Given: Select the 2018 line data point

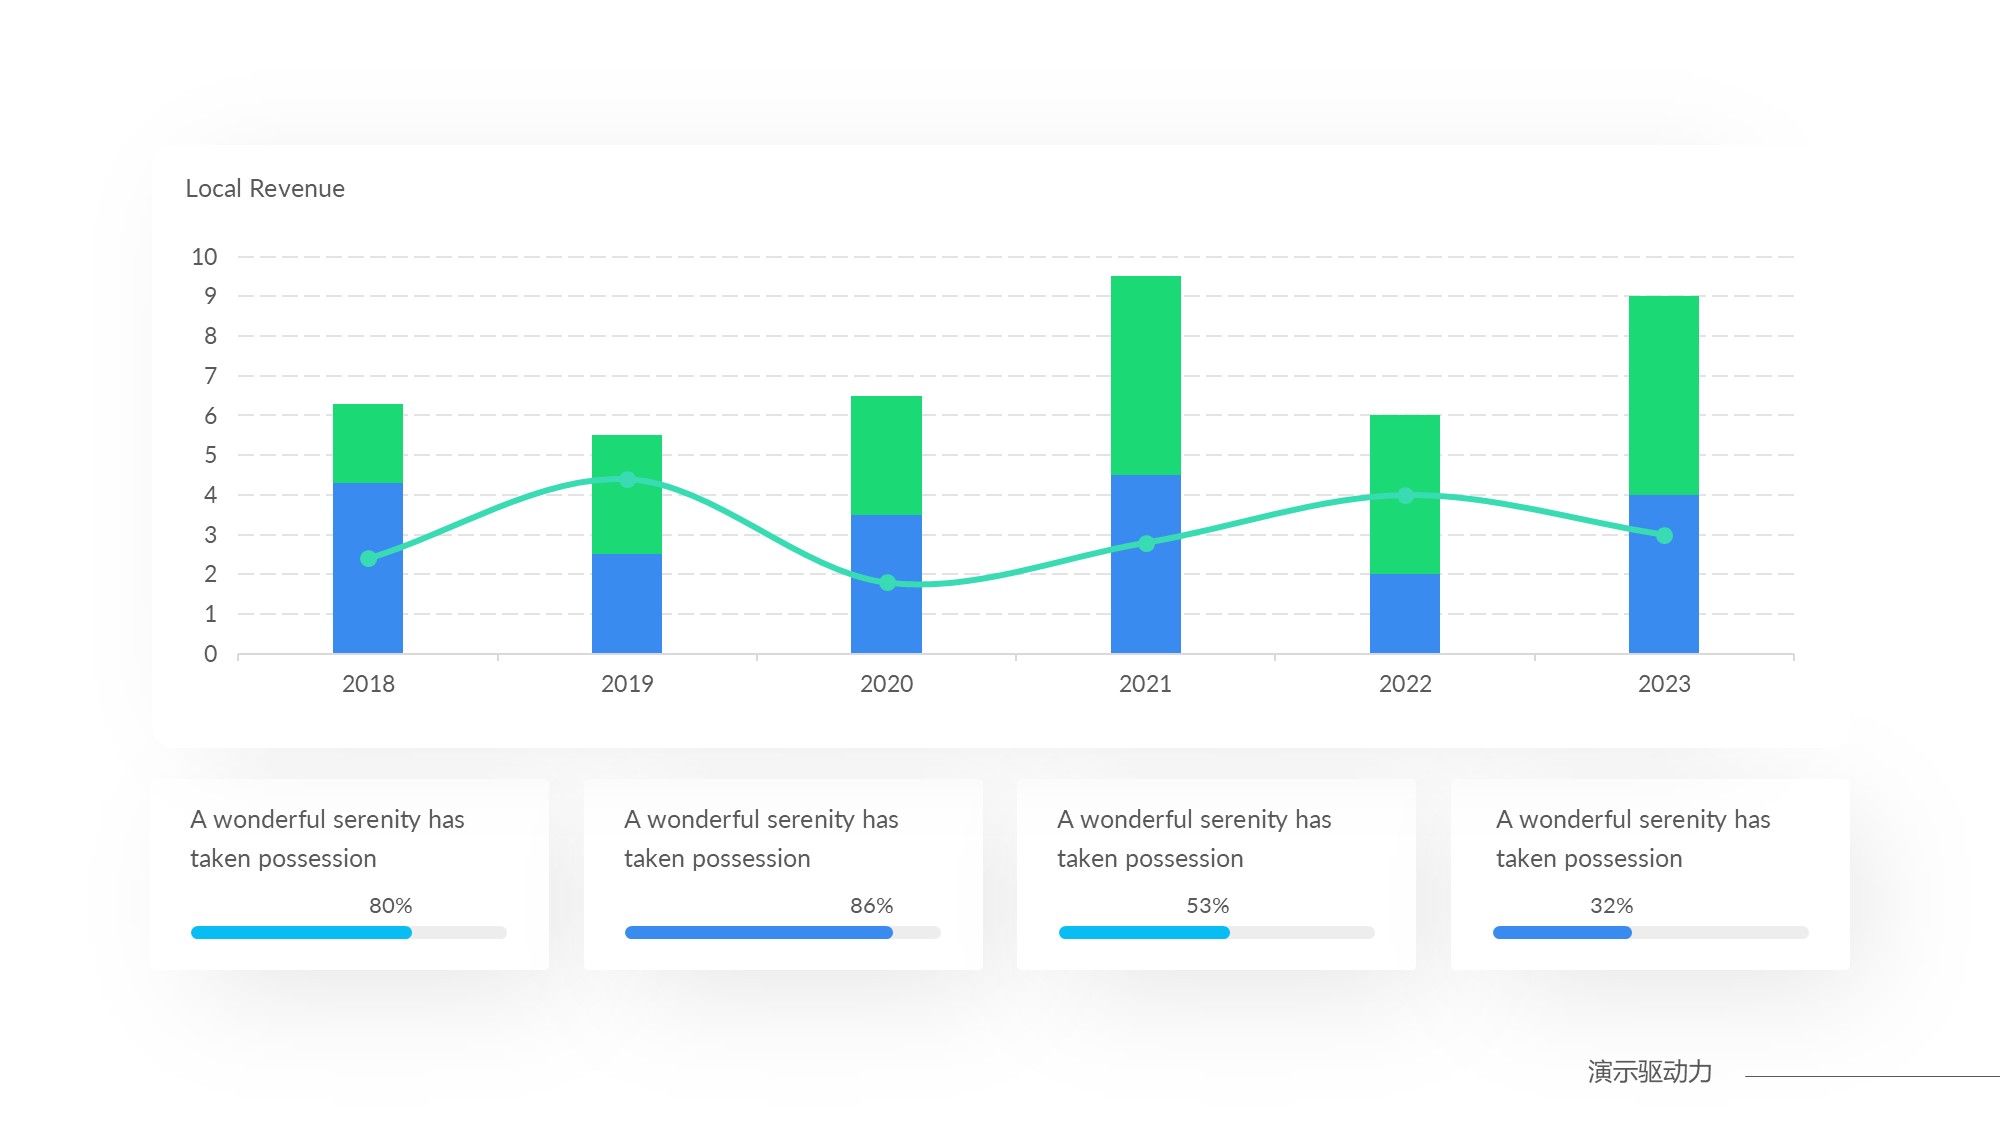Looking at the screenshot, I should (368, 558).
